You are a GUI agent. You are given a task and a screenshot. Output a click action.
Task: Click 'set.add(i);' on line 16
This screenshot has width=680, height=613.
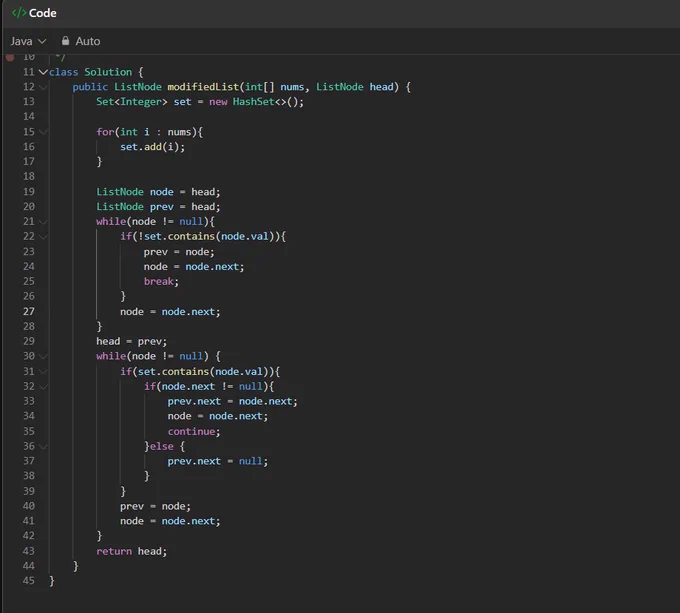(152, 147)
